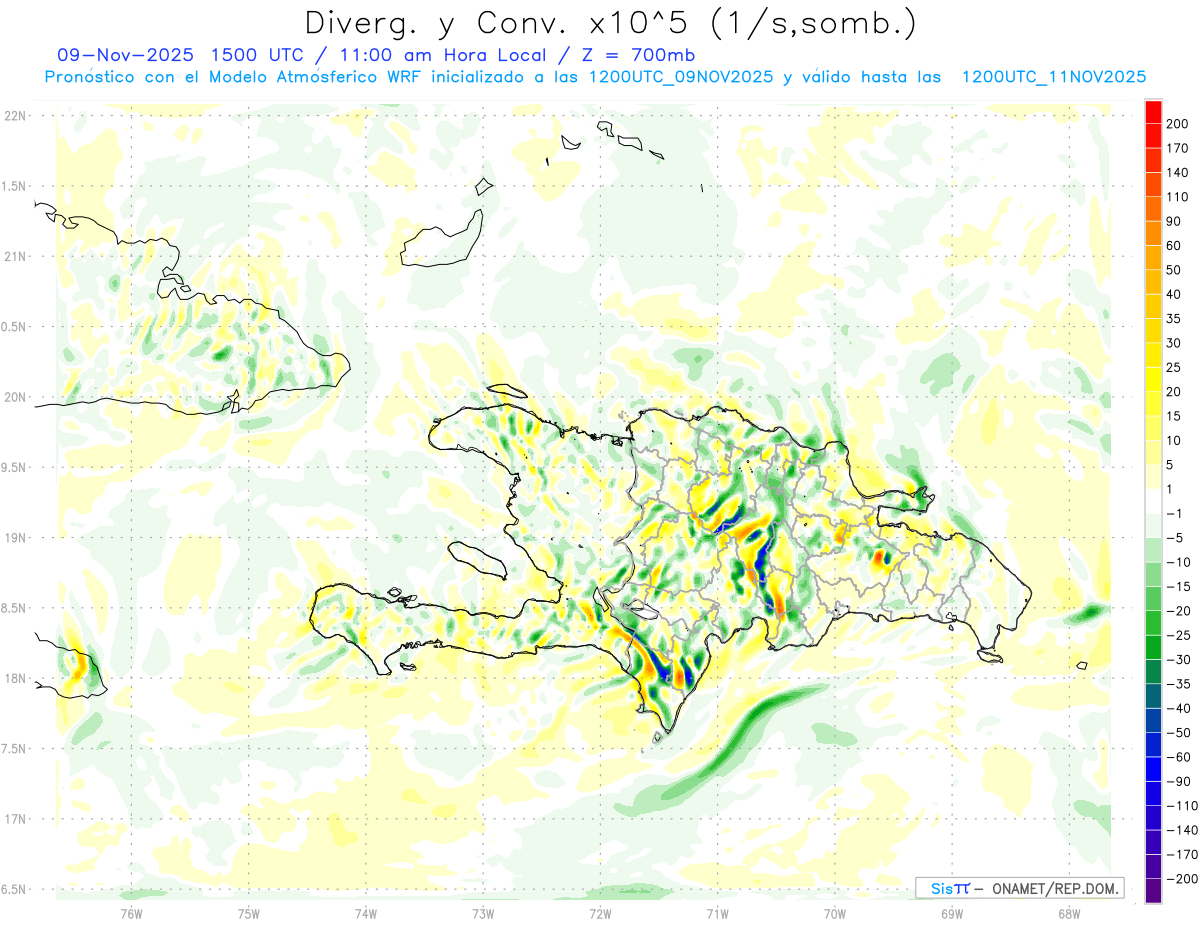Click the 170 colorbar value label
Image resolution: width=1200 pixels, height=927 pixels.
pyautogui.click(x=1177, y=147)
